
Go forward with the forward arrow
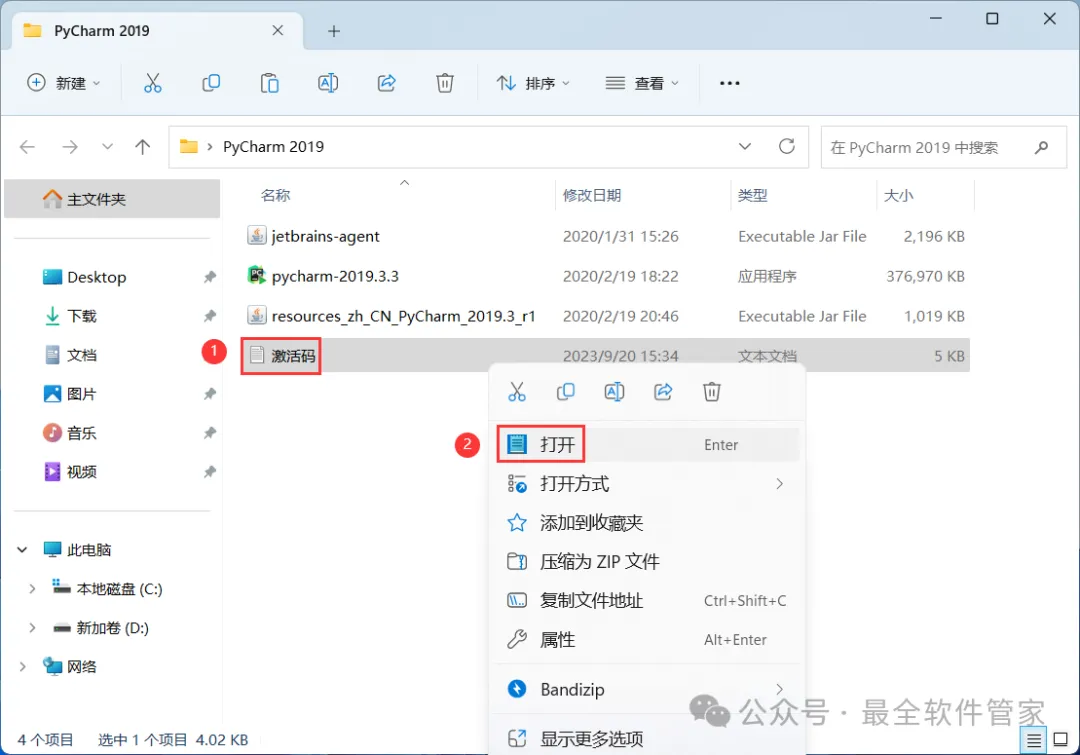pos(70,147)
